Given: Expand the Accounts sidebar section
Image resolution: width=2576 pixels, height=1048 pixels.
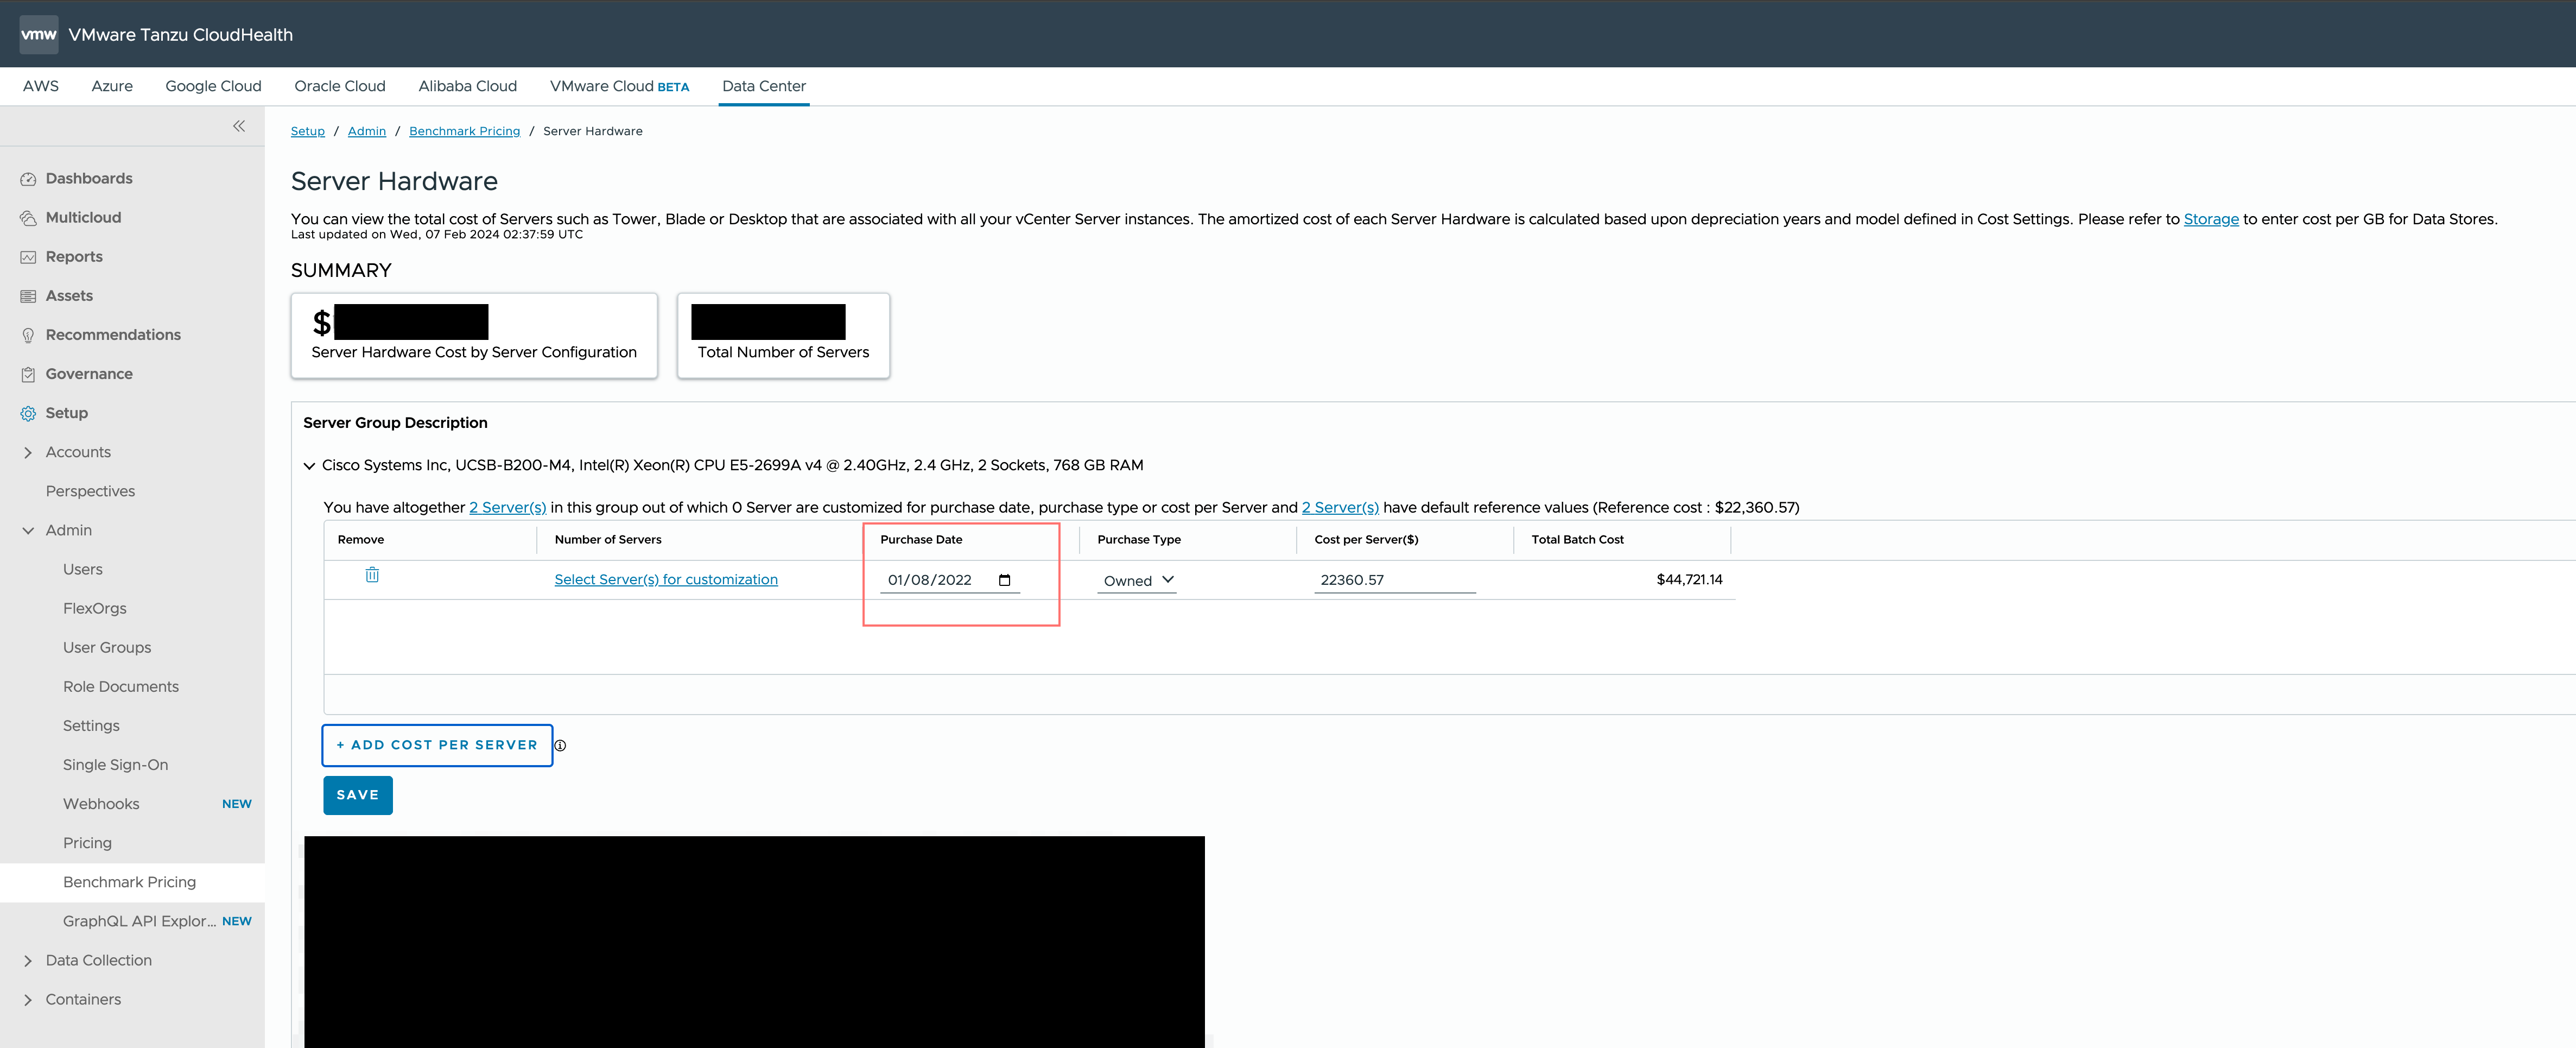Looking at the screenshot, I should click(x=28, y=453).
